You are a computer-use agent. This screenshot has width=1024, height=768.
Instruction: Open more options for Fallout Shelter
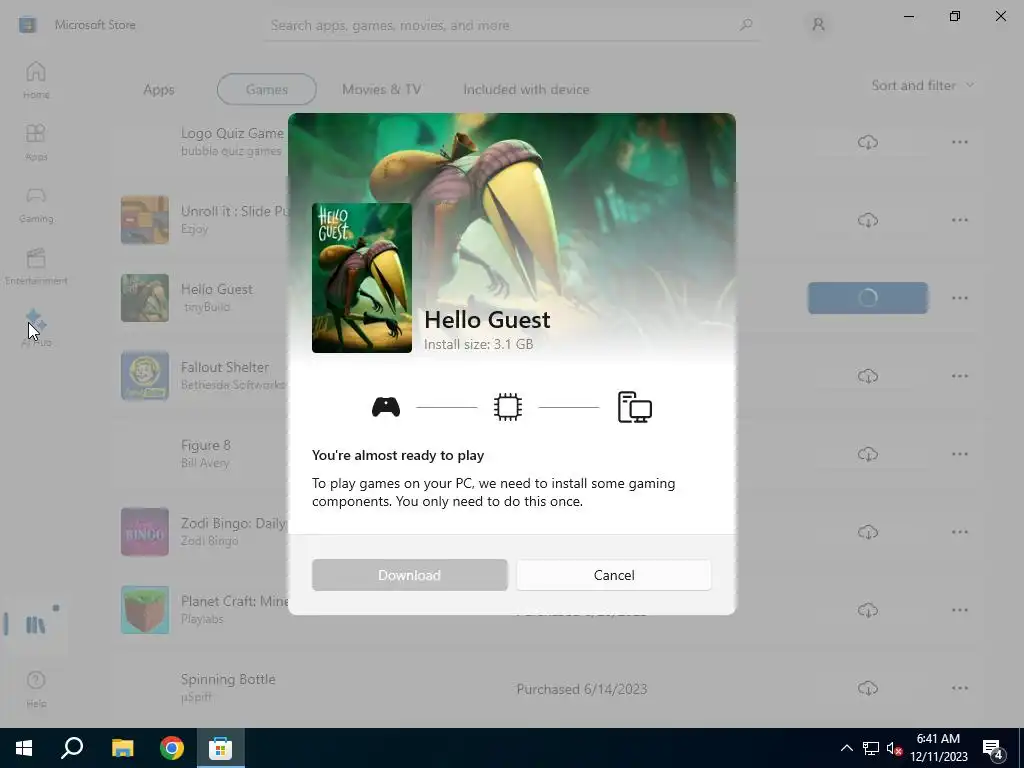click(x=959, y=376)
